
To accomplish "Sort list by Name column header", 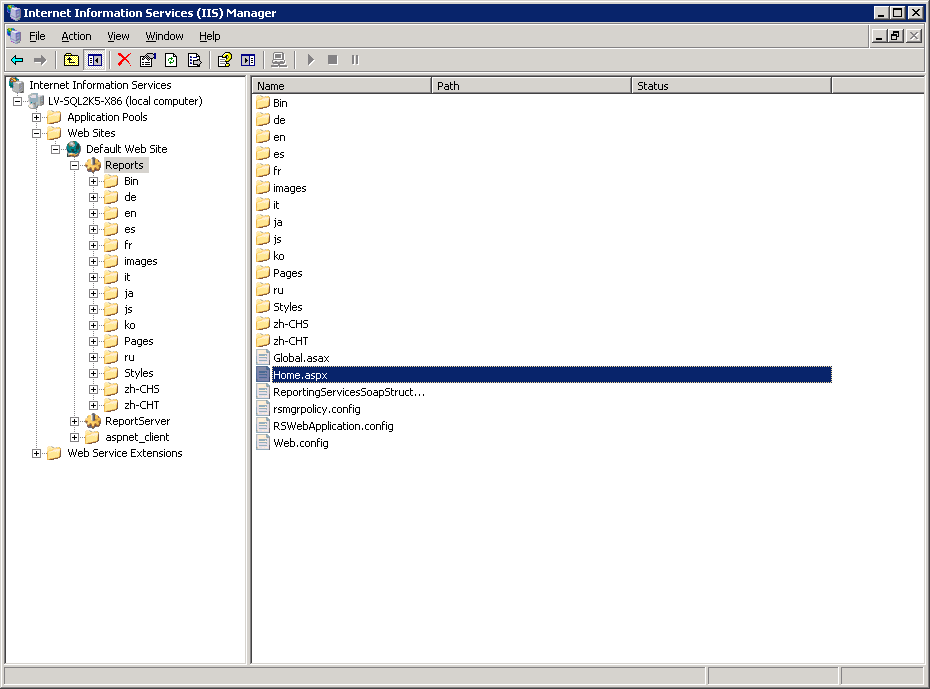I will [340, 86].
